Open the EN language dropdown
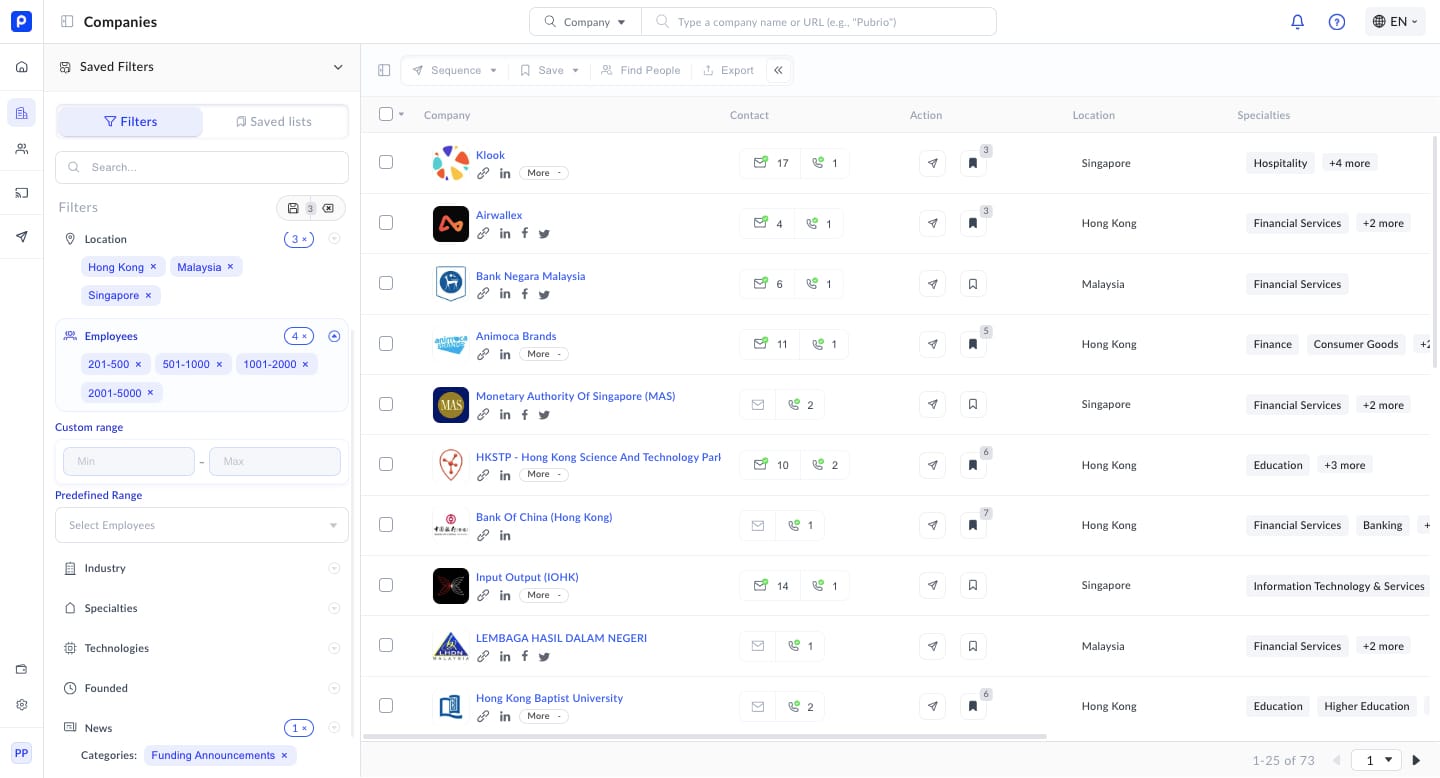Viewport: 1440px width, 778px height. pyautogui.click(x=1395, y=22)
